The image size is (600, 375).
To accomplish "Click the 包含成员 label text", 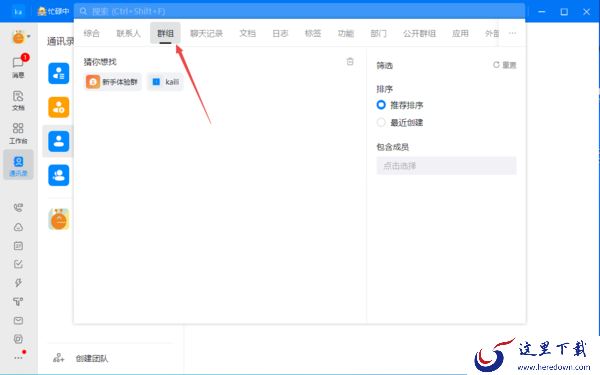I will [x=393, y=147].
